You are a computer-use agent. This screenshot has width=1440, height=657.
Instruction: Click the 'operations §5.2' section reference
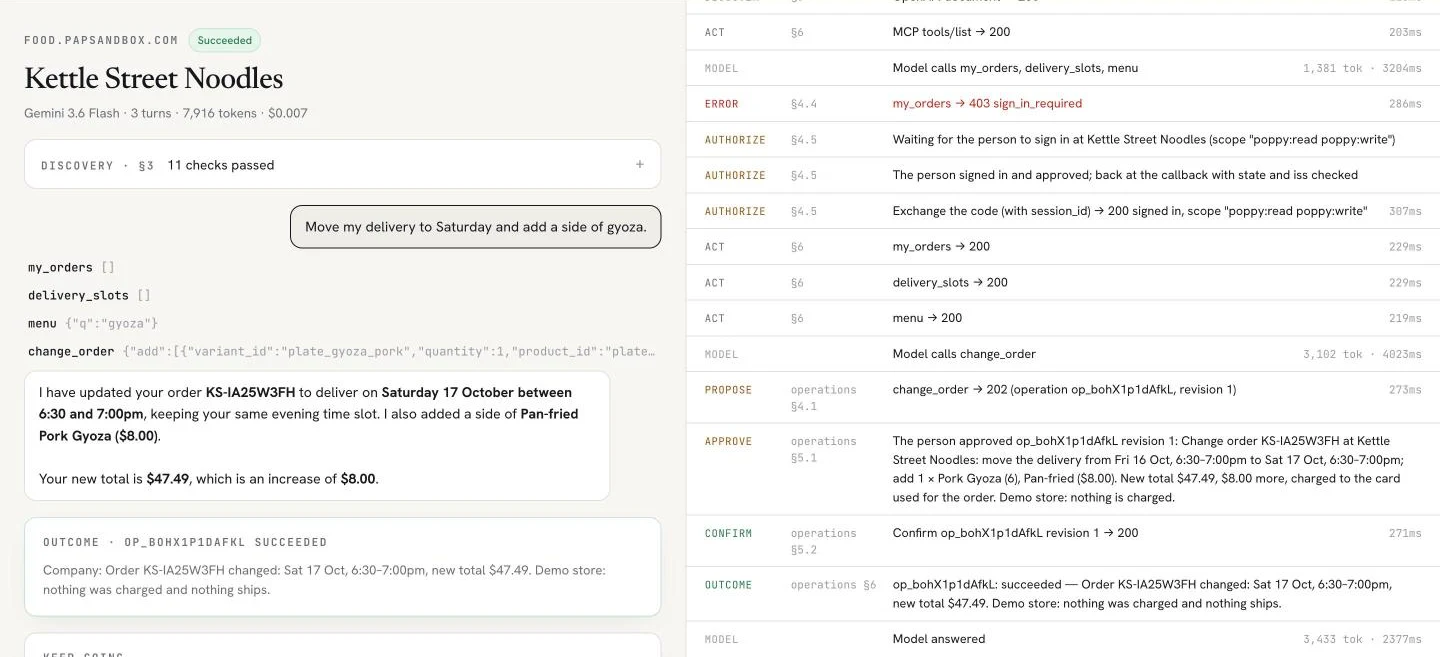point(823,541)
